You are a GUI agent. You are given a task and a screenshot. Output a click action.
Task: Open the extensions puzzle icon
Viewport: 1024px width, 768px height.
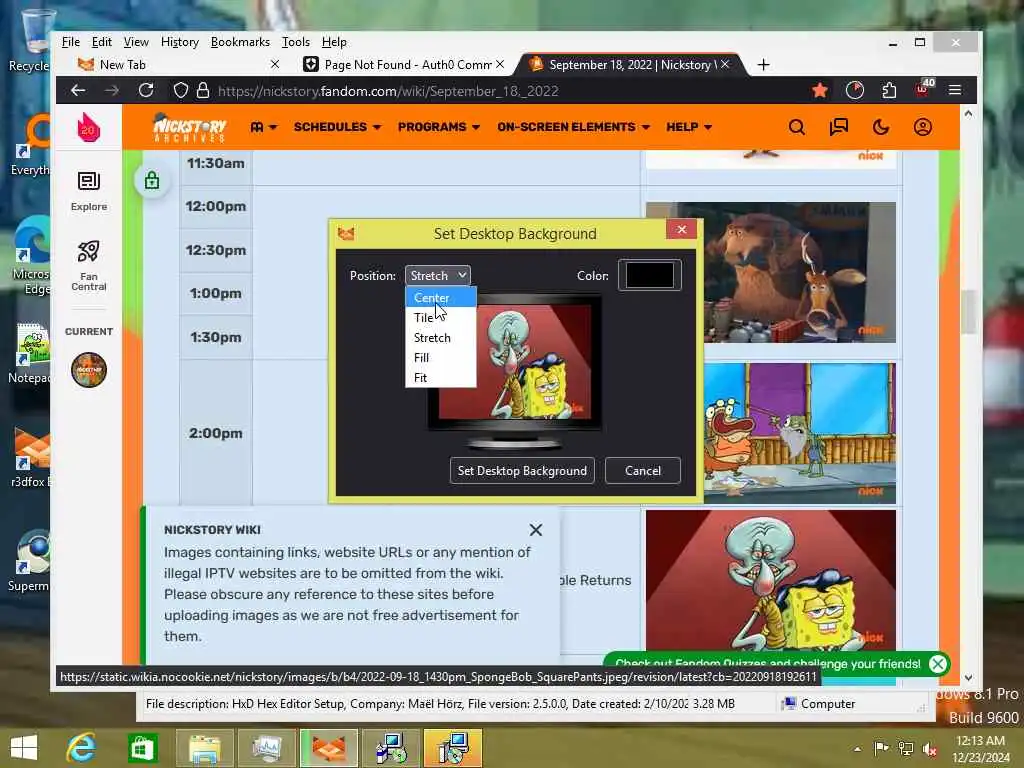[x=889, y=90]
